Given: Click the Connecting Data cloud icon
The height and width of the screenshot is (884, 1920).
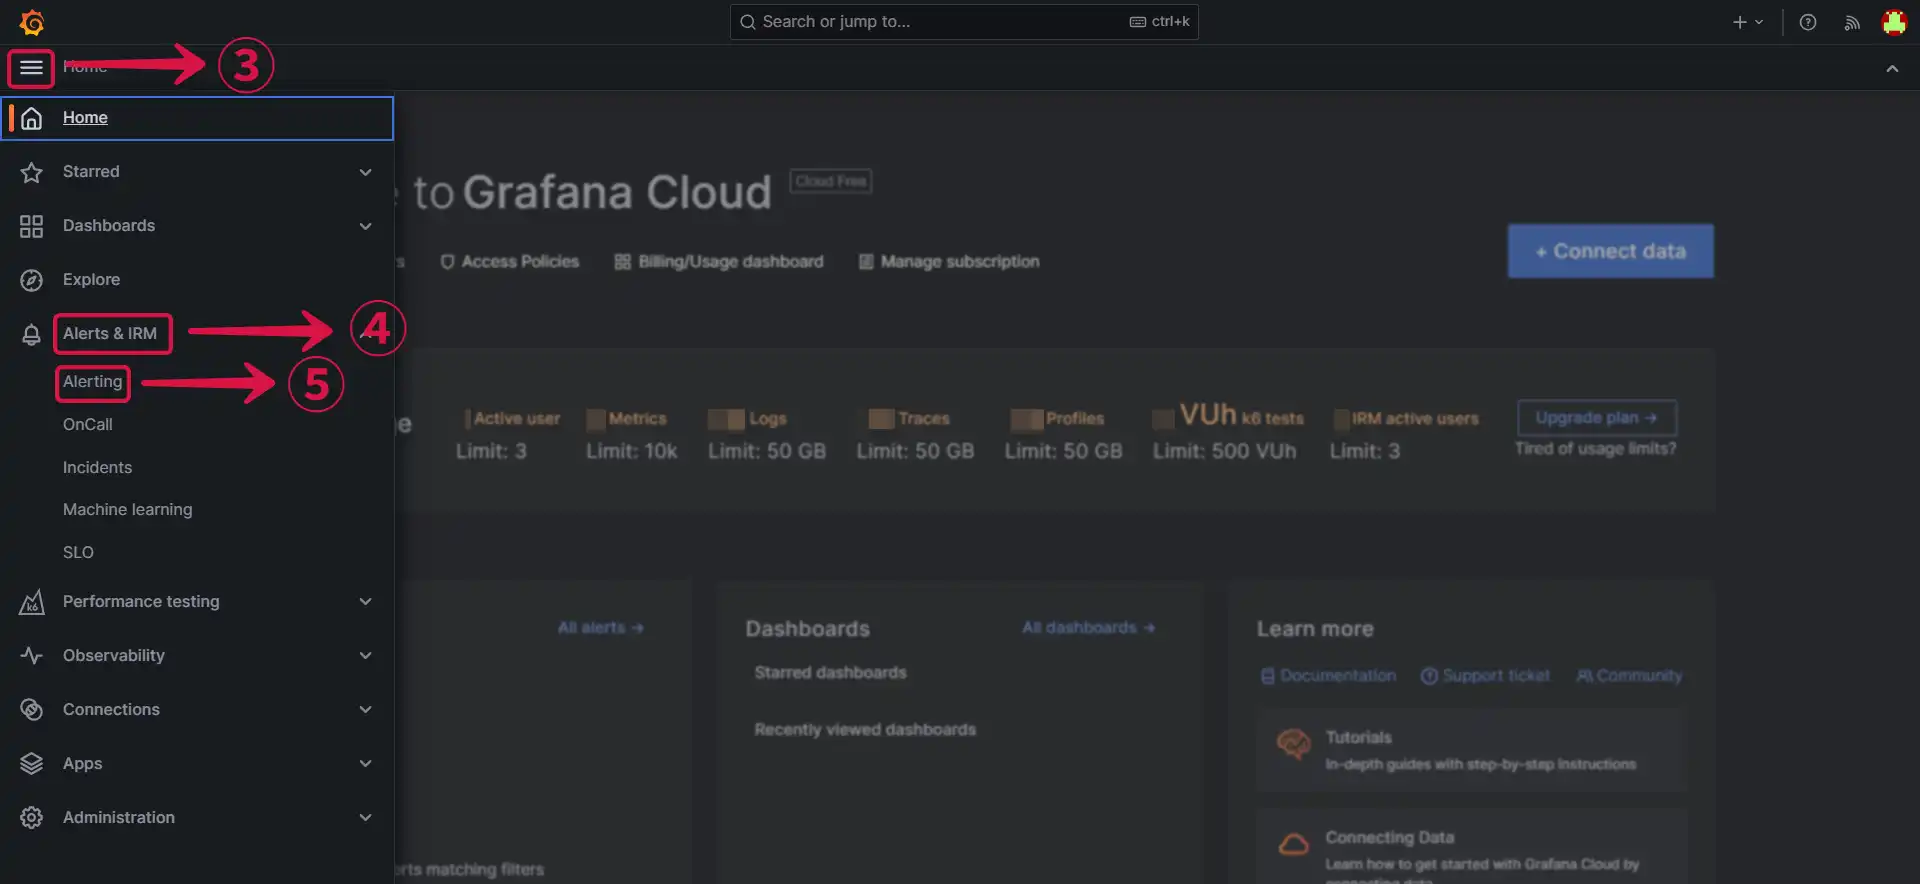Looking at the screenshot, I should click(x=1294, y=844).
